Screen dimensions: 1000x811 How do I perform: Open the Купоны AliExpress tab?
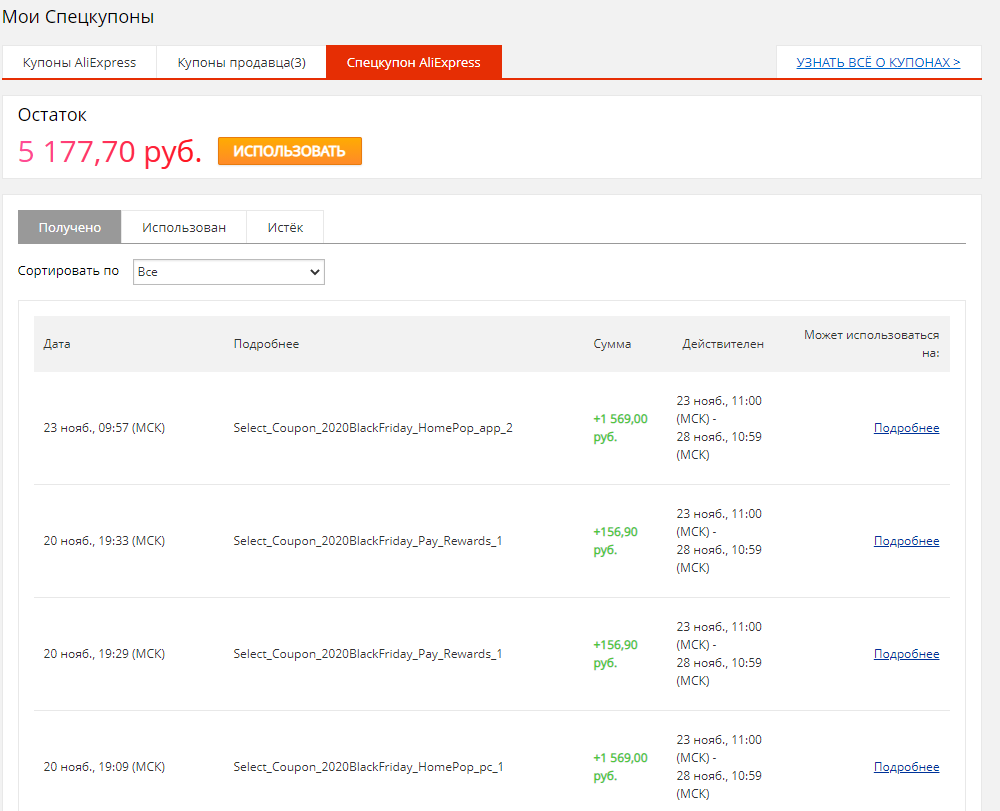pyautogui.click(x=79, y=62)
